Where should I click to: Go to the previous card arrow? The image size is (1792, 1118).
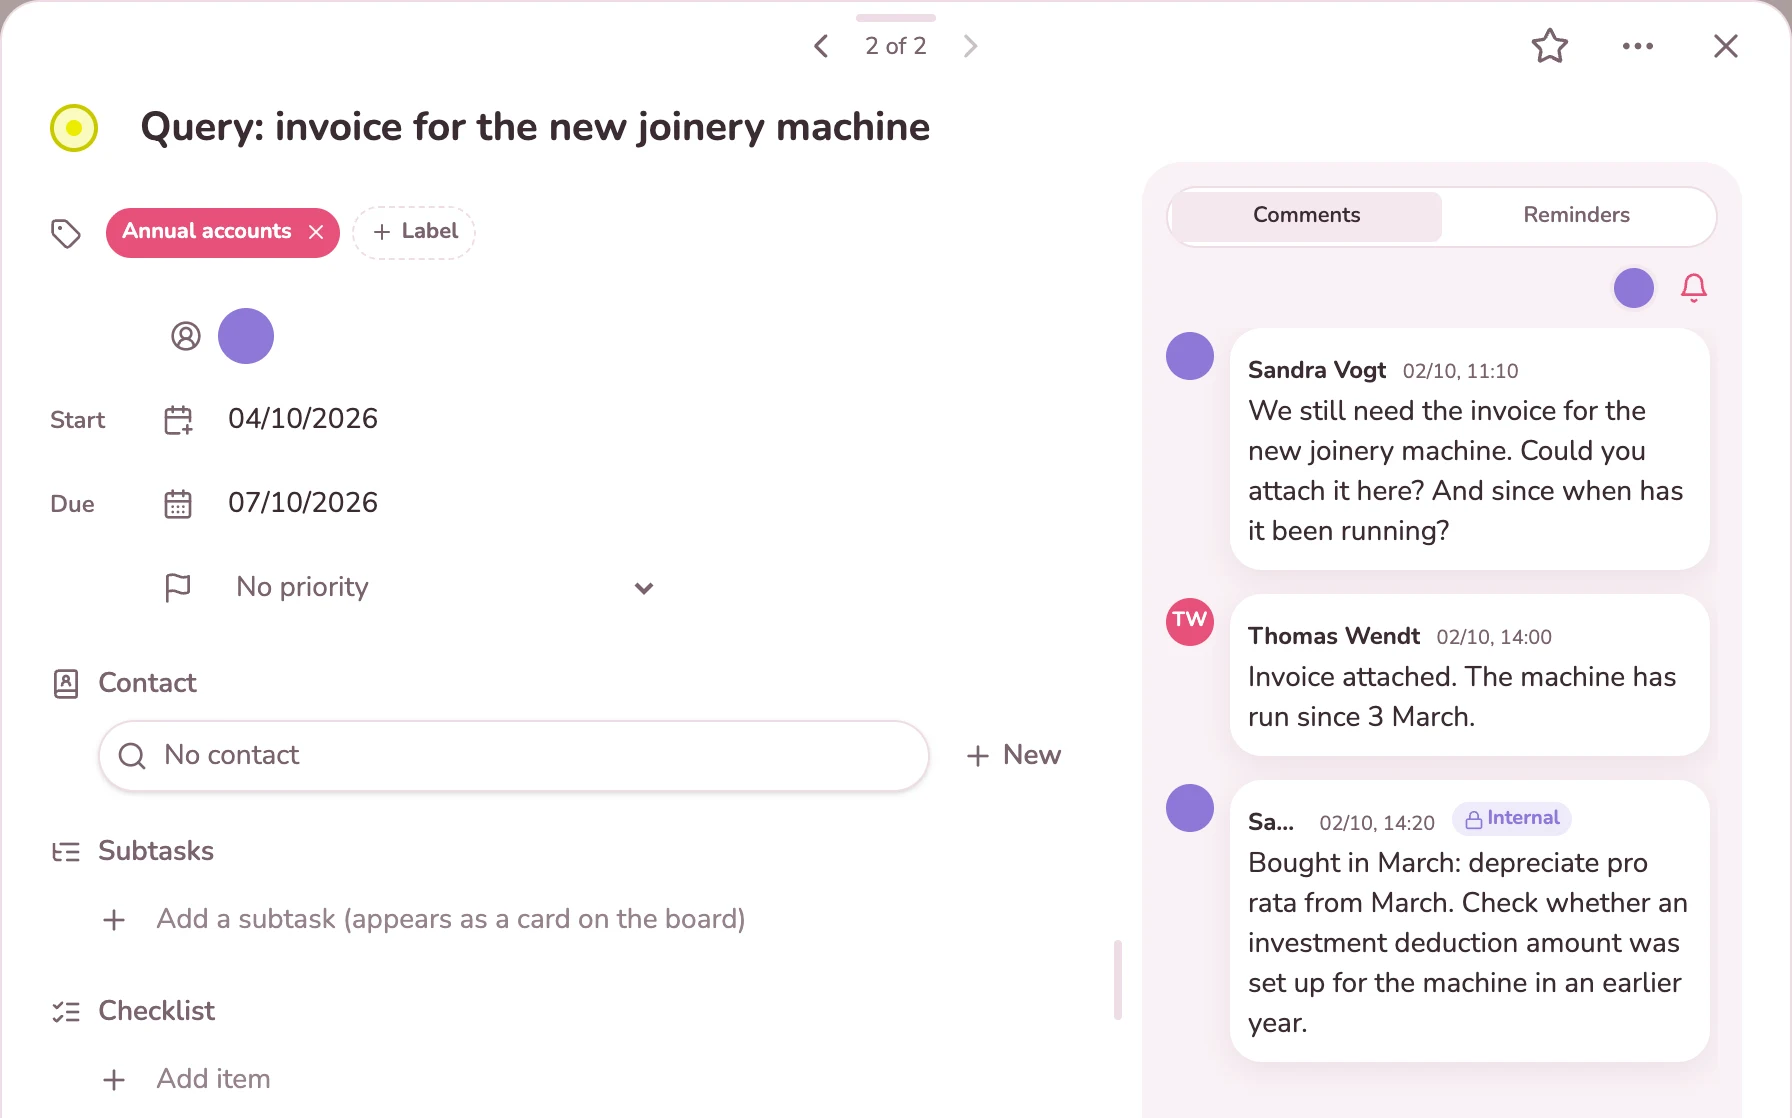[821, 46]
